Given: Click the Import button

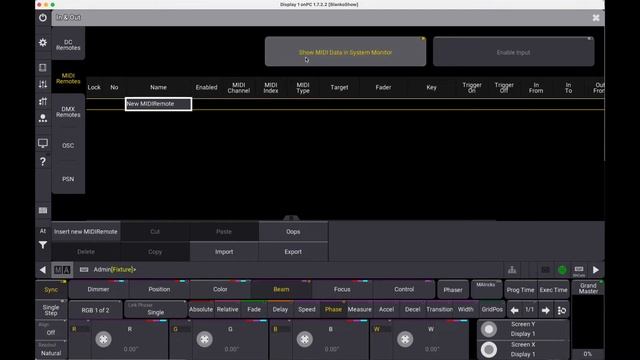Looking at the screenshot, I should (224, 251).
